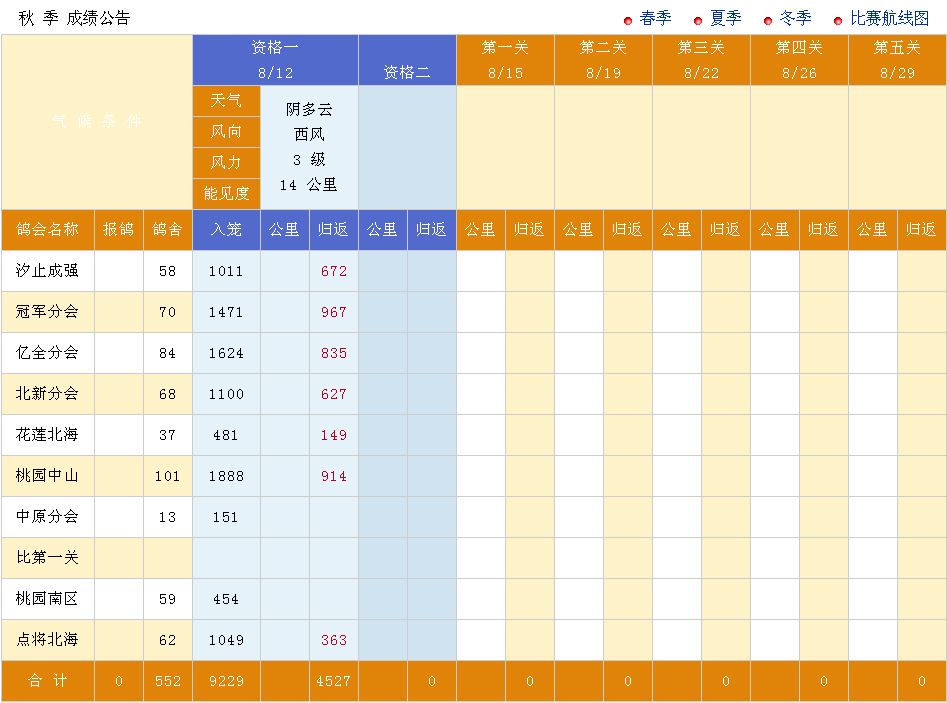Click the 点将北海 club name

click(47, 640)
